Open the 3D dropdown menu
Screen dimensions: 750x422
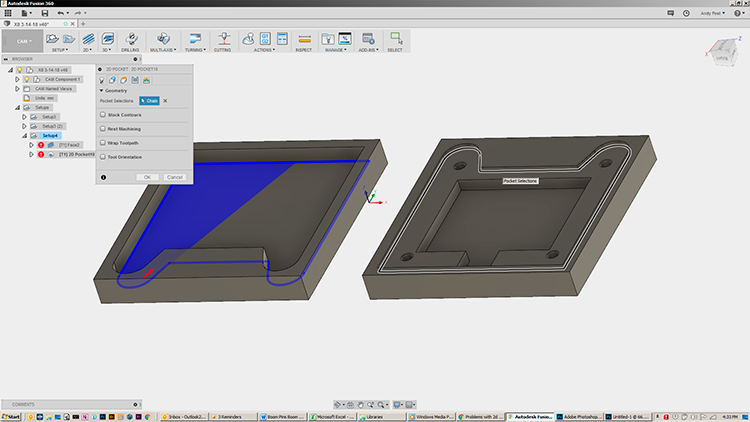[106, 50]
